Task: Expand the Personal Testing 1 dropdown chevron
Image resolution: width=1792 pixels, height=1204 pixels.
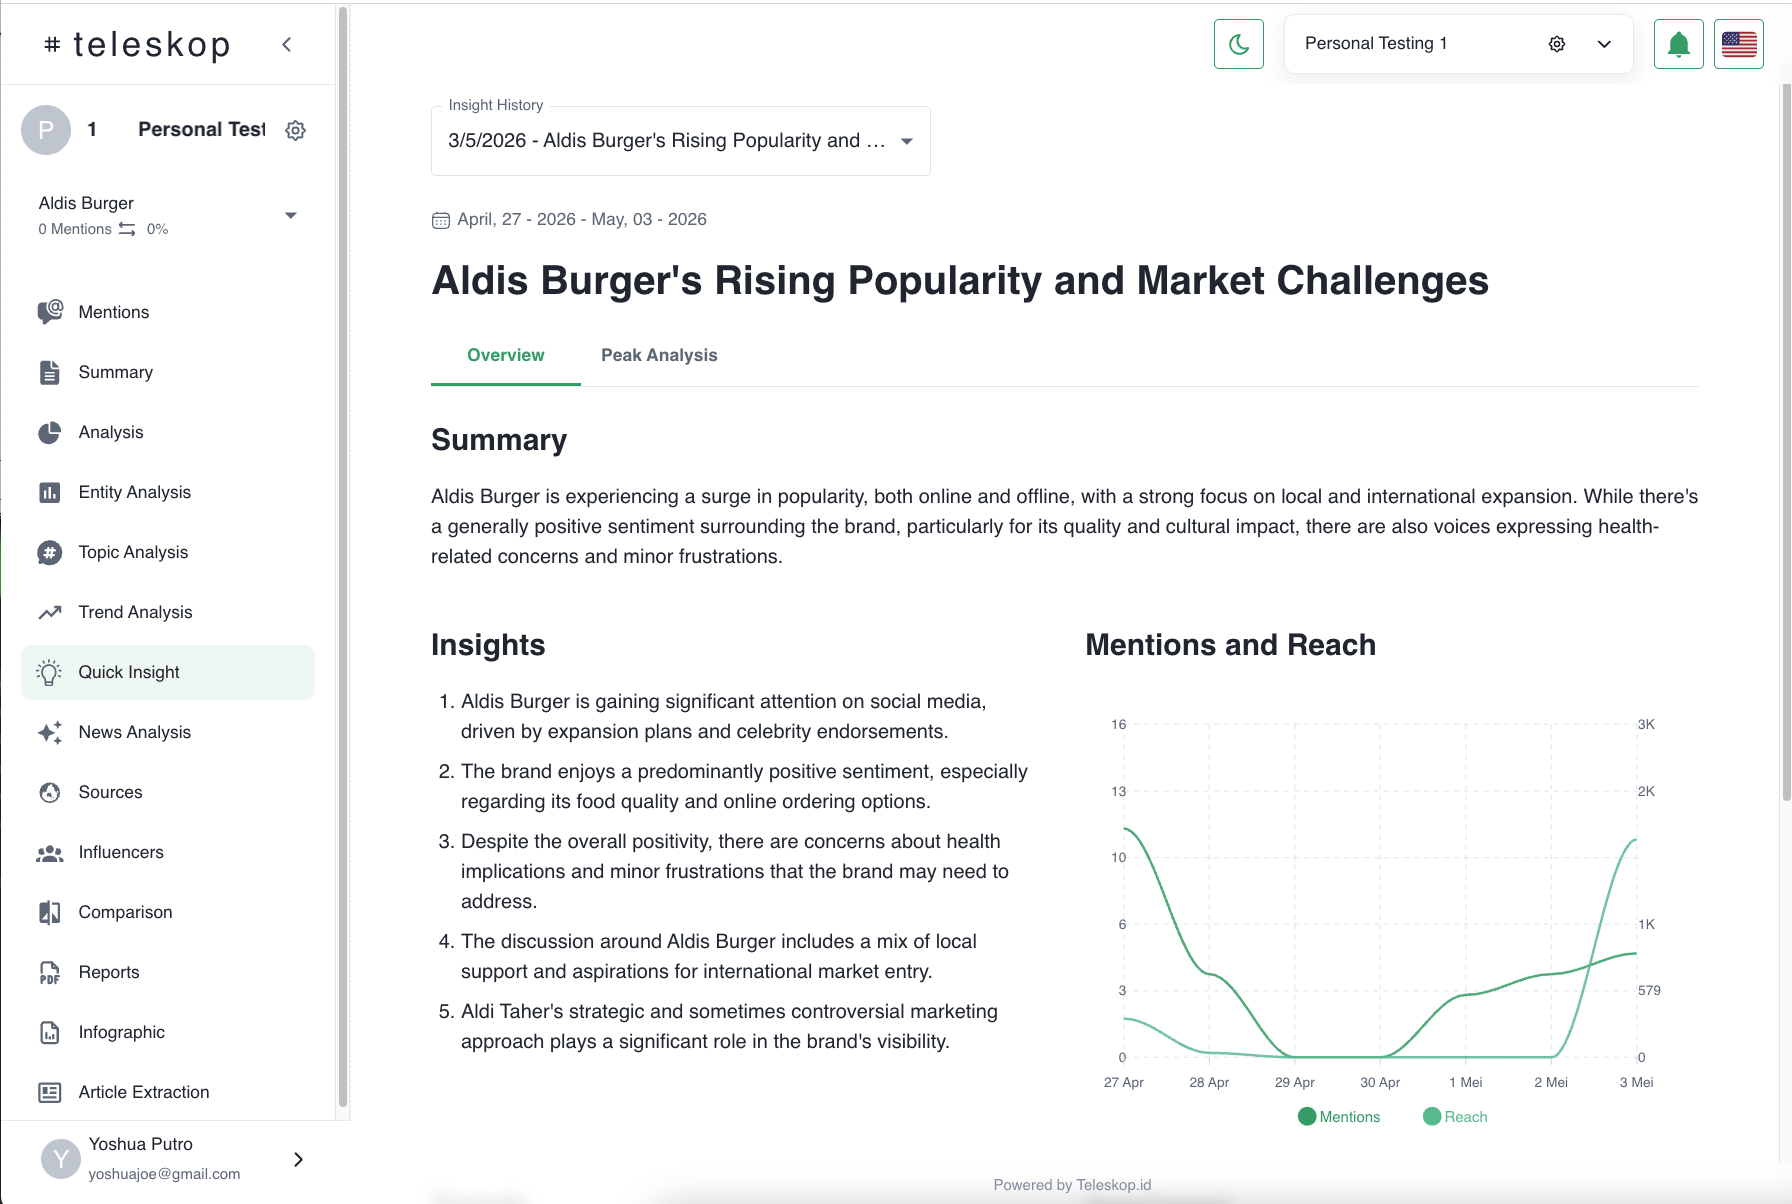Action: click(x=1604, y=44)
